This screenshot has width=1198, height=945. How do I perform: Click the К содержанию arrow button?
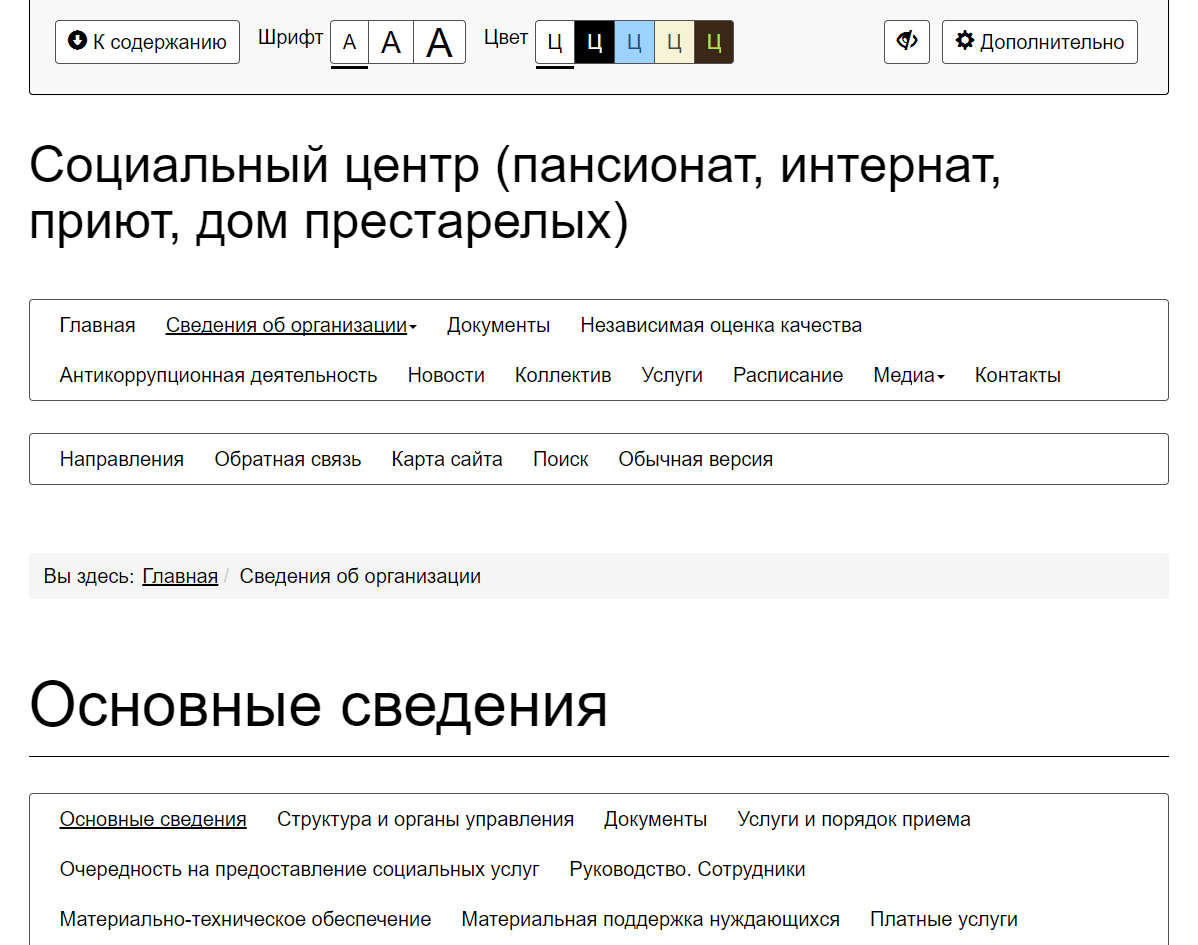click(147, 42)
